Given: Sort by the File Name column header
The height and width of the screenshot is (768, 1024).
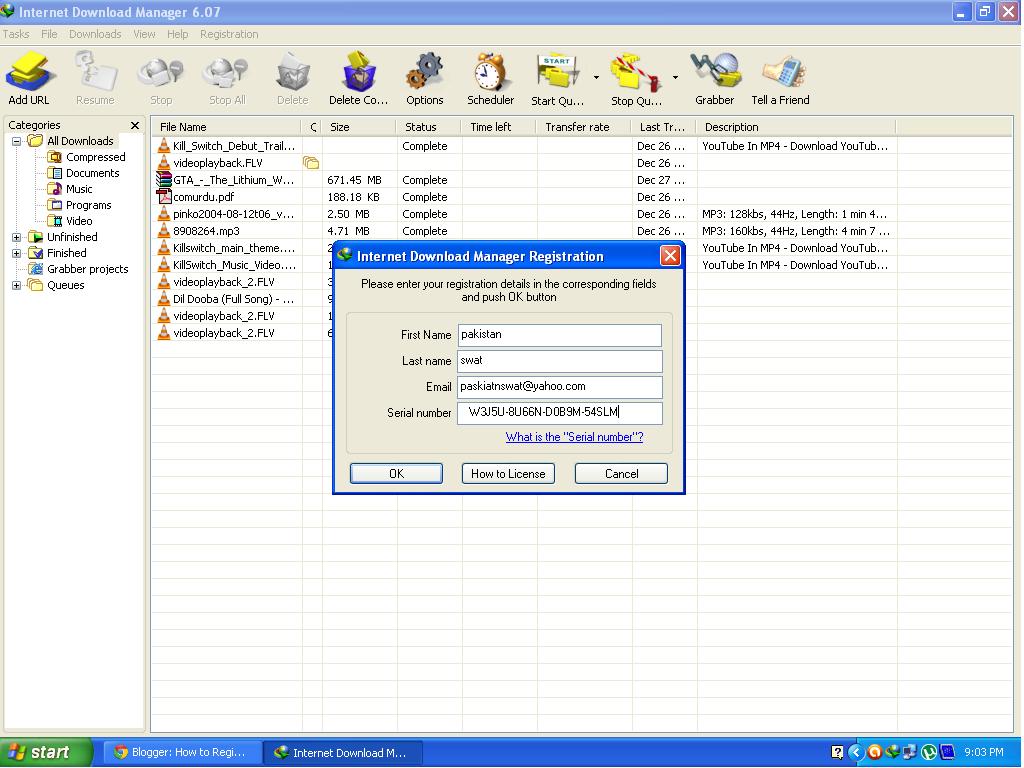Looking at the screenshot, I should click(x=226, y=127).
